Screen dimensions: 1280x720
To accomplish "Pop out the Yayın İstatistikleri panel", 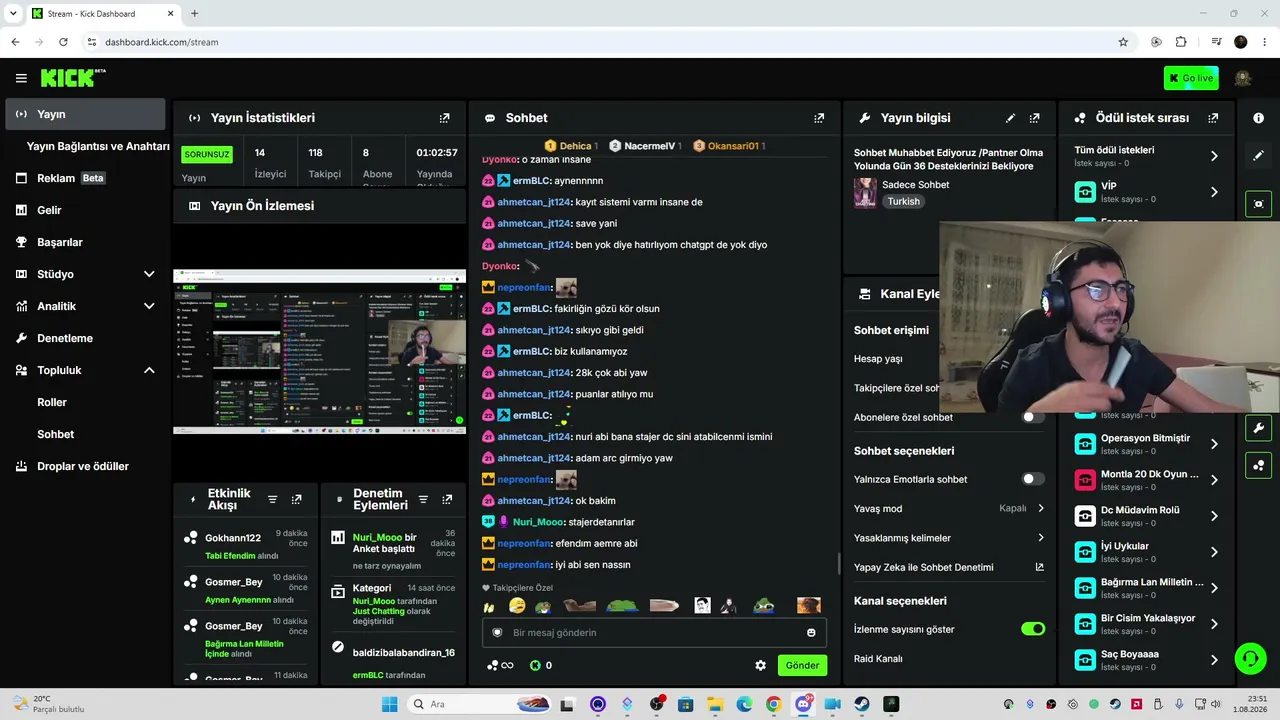I will click(x=444, y=118).
